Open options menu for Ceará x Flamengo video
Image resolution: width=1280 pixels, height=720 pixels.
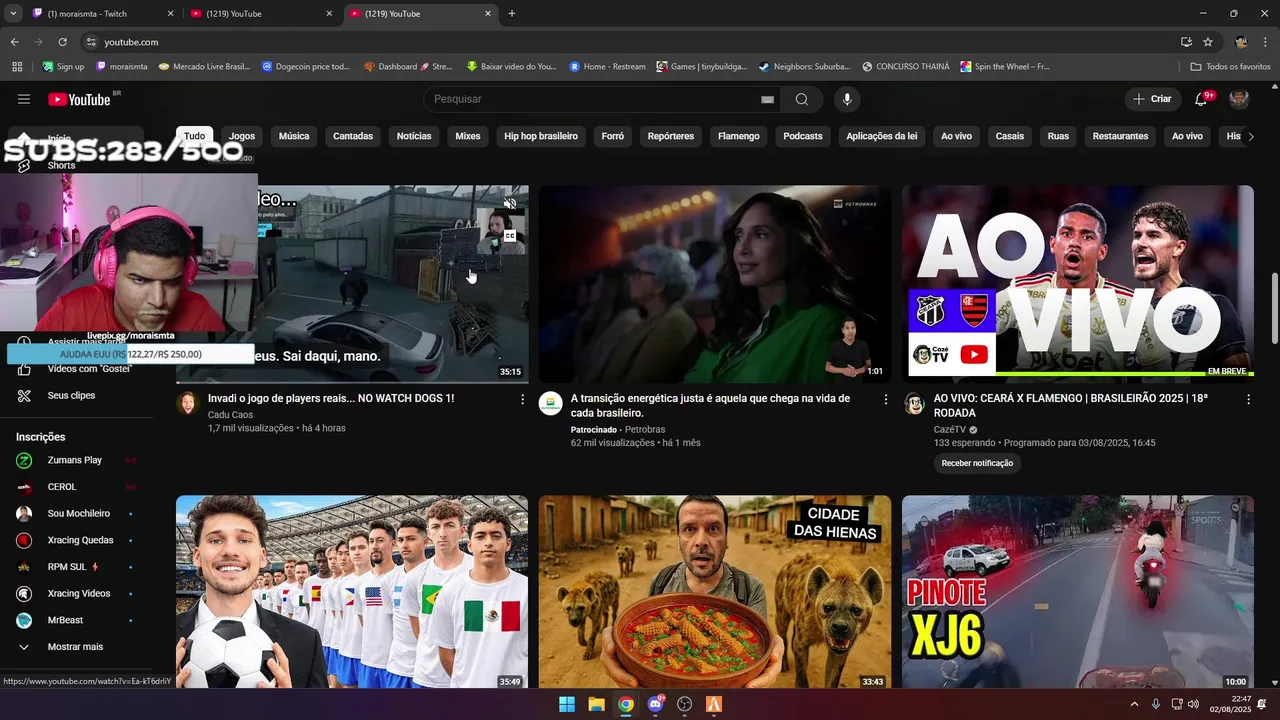pyautogui.click(x=1248, y=399)
